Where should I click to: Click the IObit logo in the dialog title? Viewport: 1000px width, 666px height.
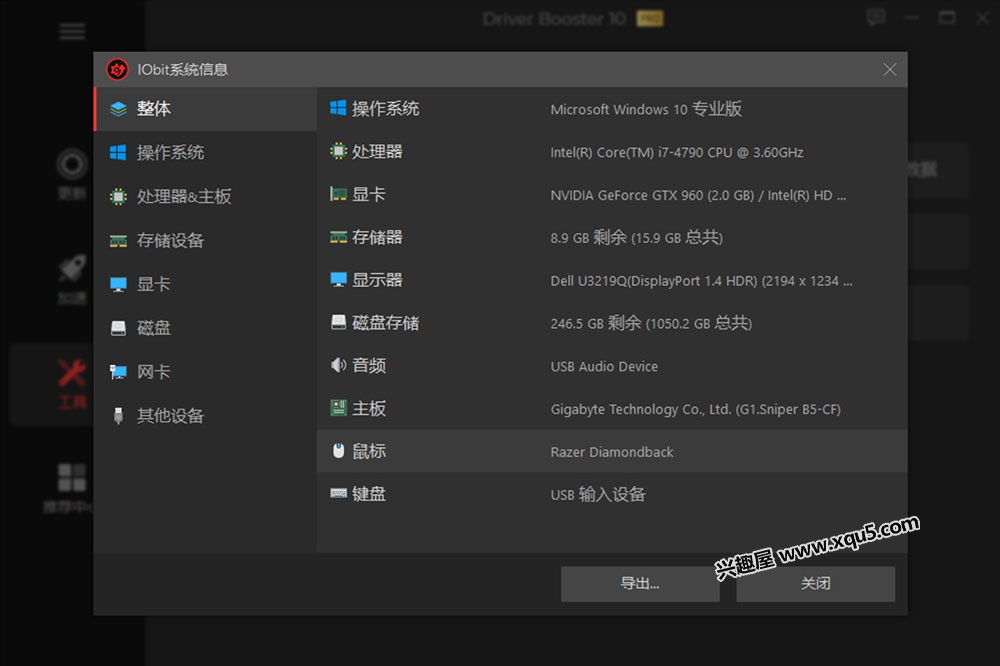pyautogui.click(x=117, y=70)
